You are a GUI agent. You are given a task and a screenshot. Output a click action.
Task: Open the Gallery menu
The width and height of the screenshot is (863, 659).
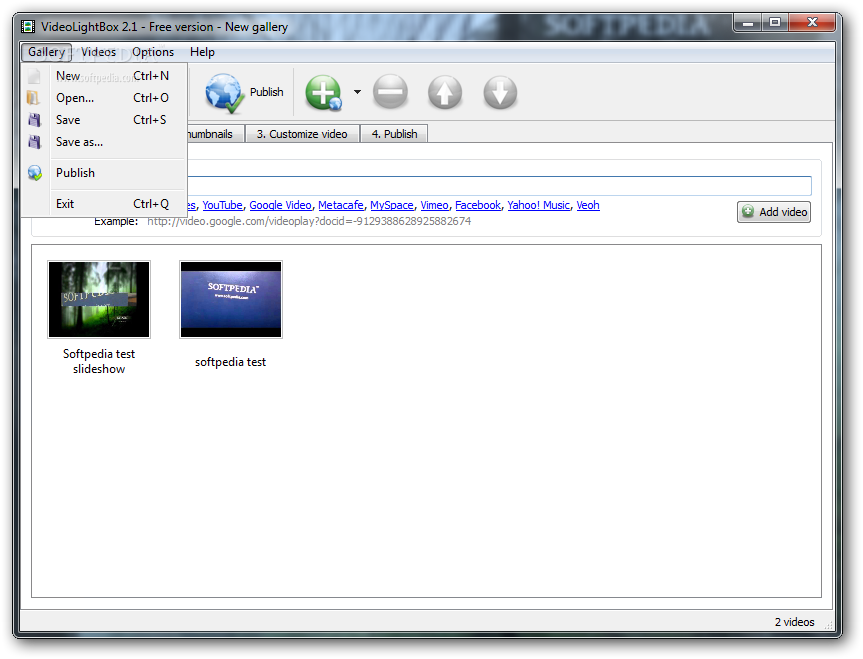pos(46,52)
